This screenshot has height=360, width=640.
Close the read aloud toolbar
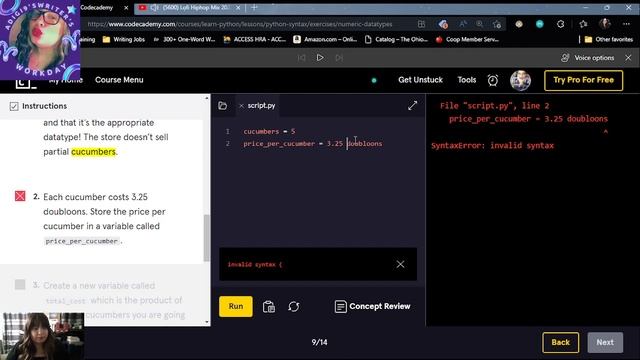pyautogui.click(x=628, y=58)
